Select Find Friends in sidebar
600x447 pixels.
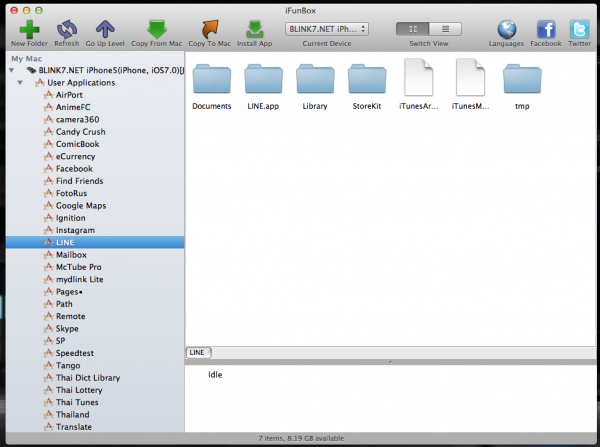(95, 181)
